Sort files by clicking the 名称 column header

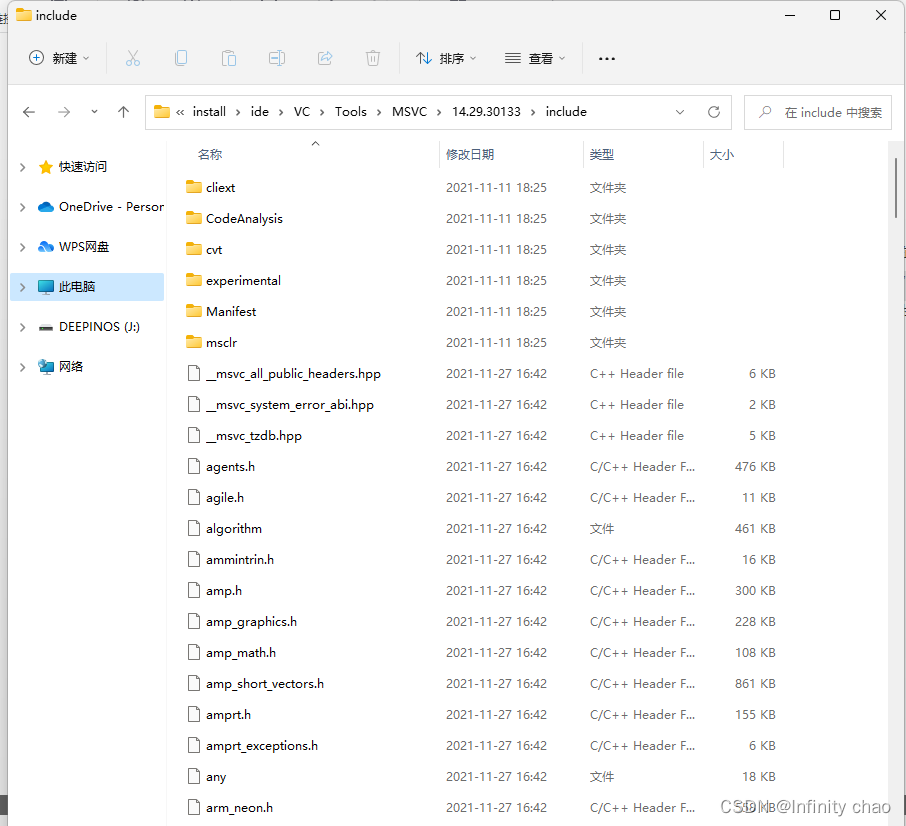[210, 155]
